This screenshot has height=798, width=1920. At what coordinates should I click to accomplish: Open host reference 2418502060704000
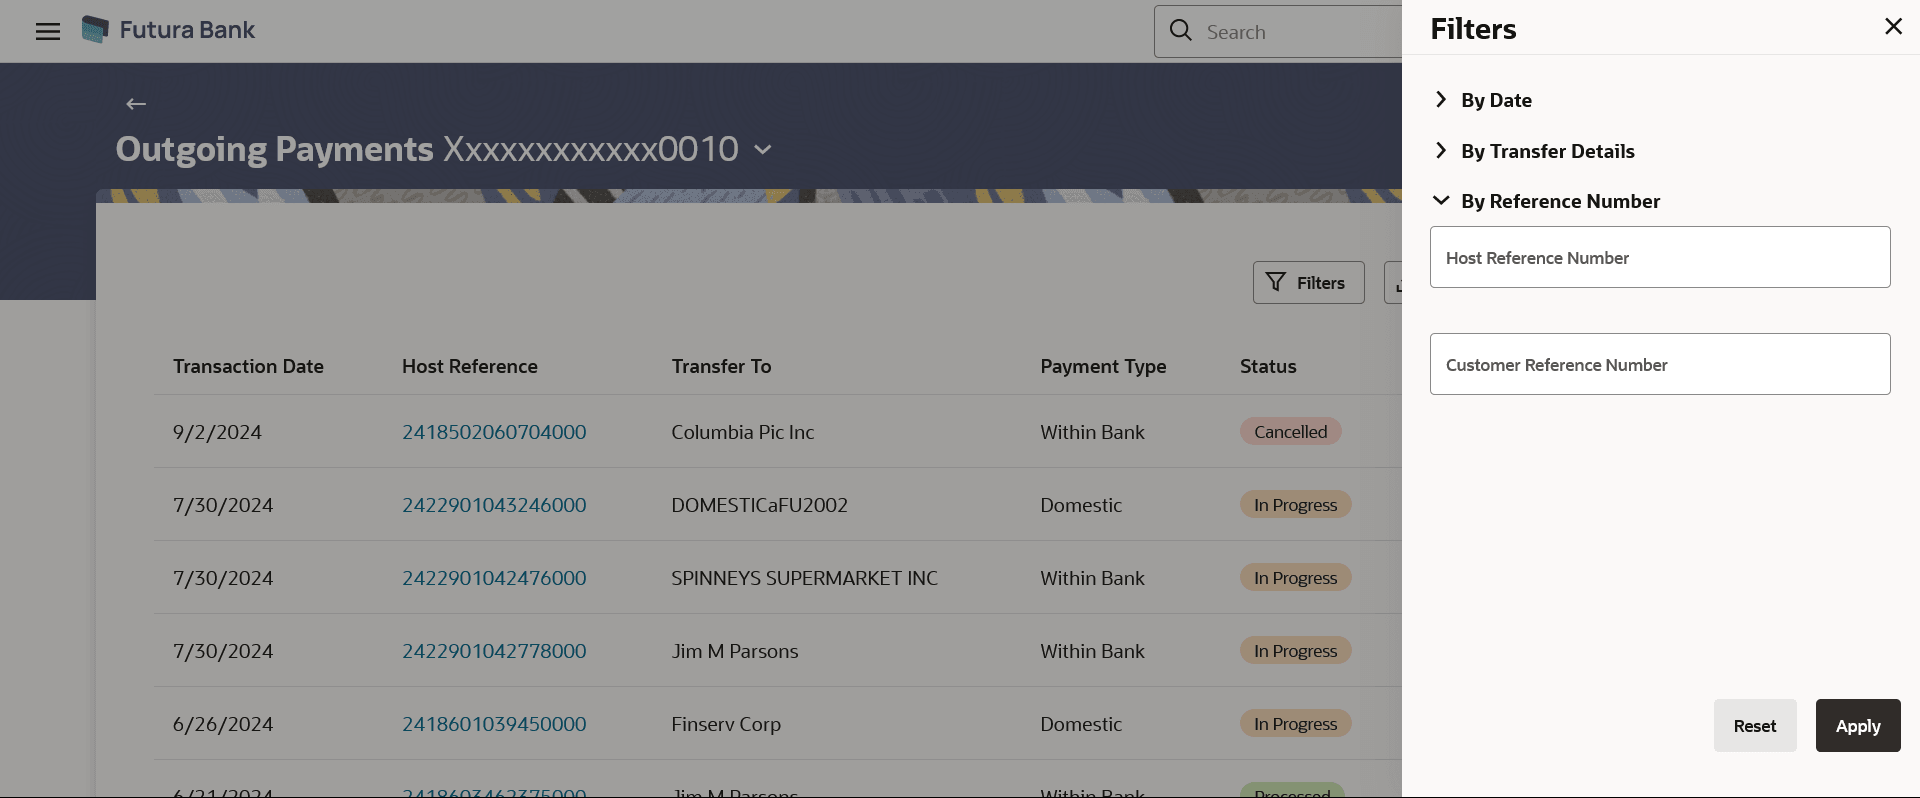pyautogui.click(x=494, y=432)
